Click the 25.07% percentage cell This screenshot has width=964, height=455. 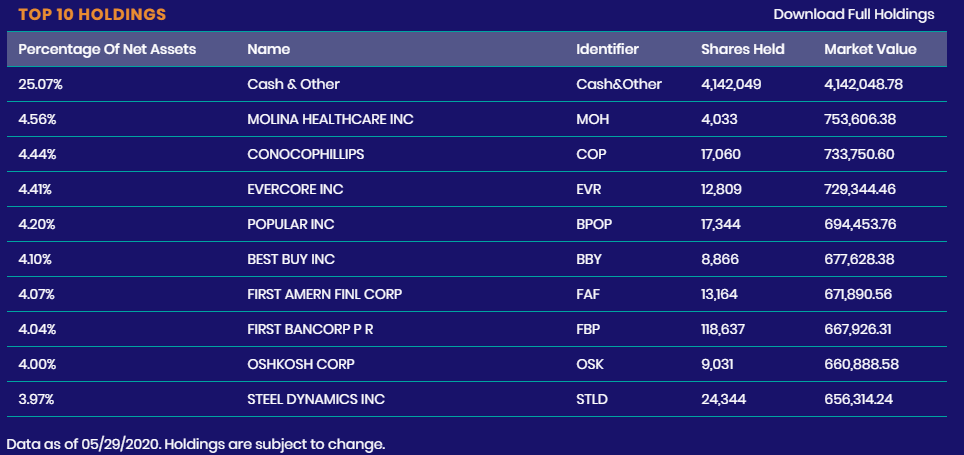coord(41,84)
